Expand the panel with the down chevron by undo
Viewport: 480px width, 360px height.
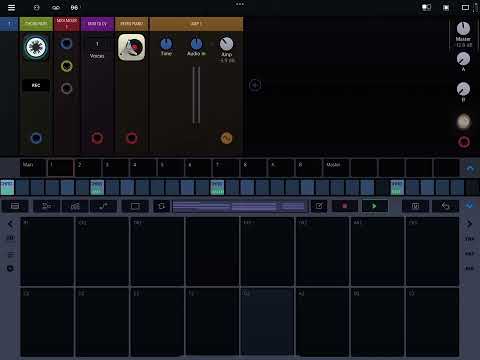[470, 206]
